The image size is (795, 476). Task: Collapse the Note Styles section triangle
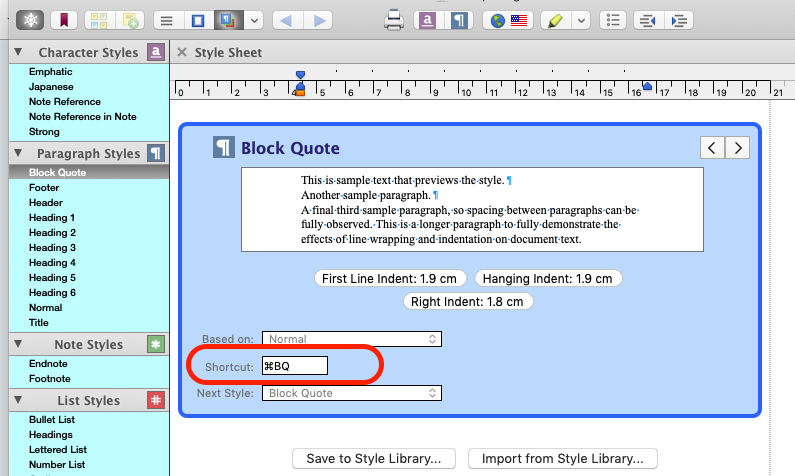19,344
